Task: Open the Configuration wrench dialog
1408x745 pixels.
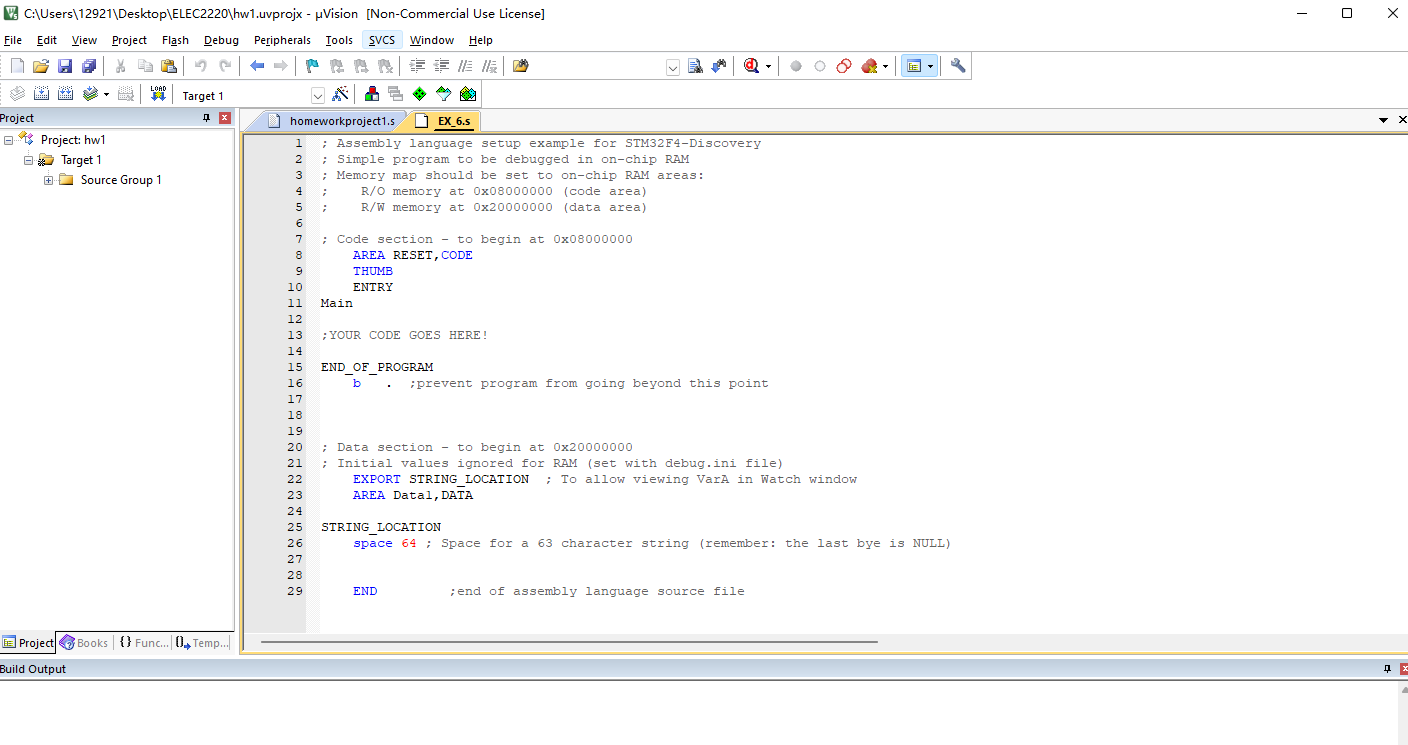Action: pyautogui.click(x=957, y=66)
